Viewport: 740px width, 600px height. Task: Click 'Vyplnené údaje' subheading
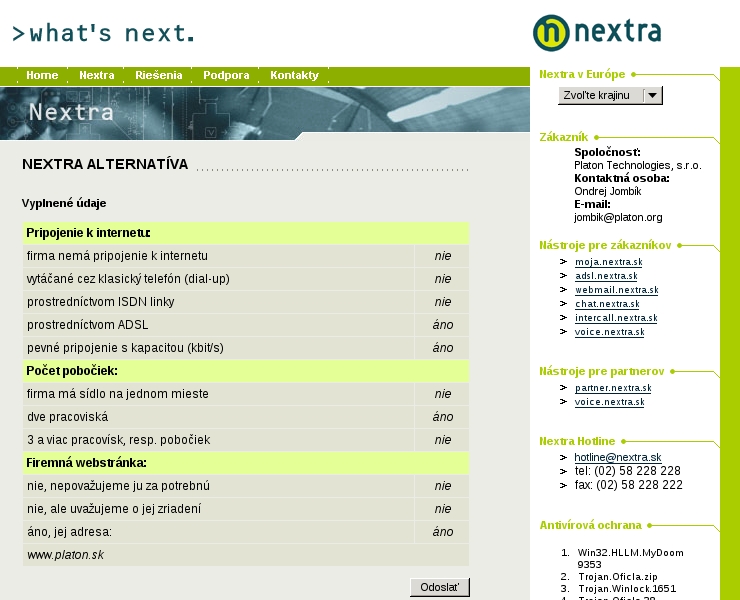tap(64, 203)
